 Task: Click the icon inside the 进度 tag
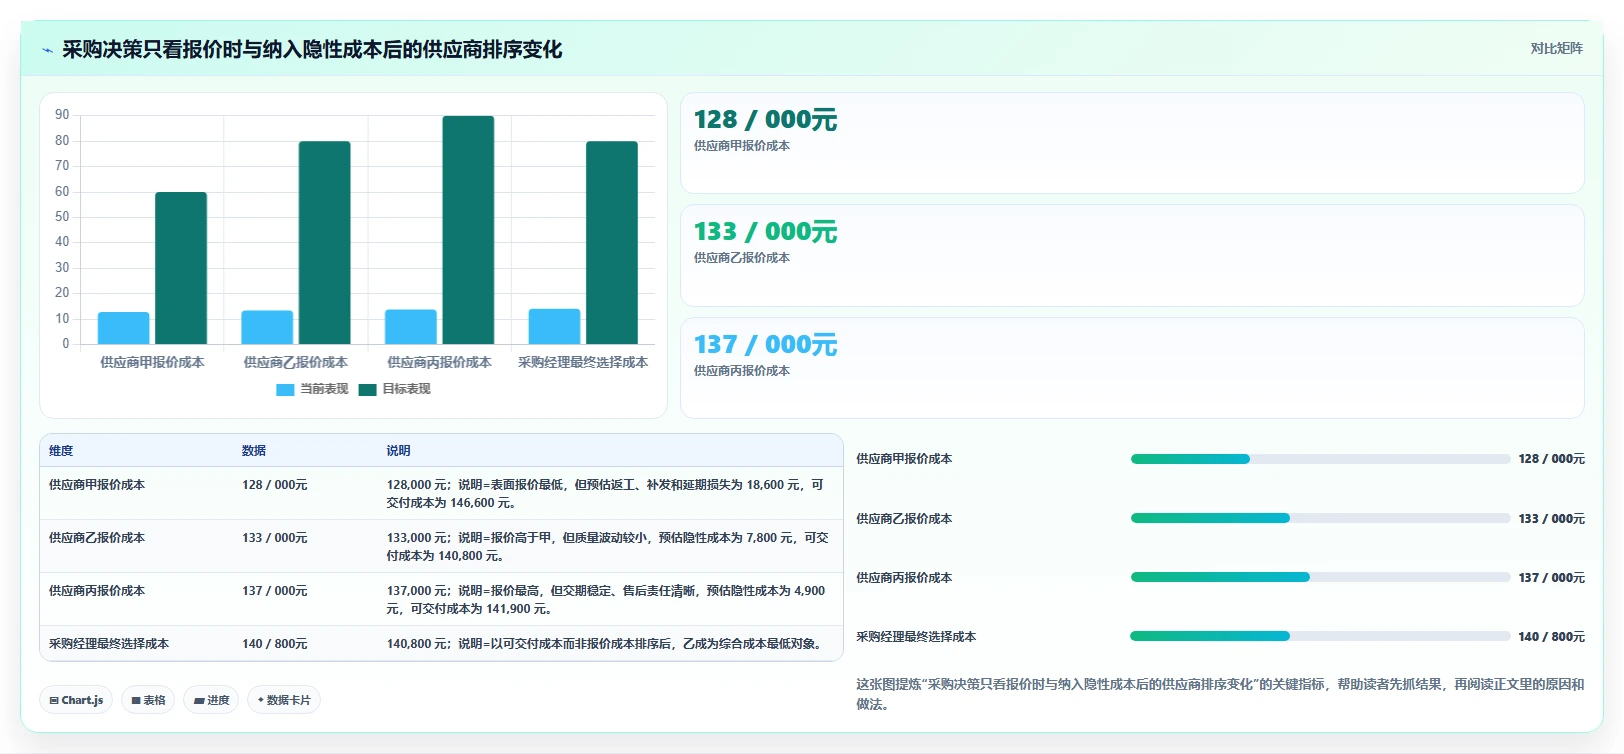click(x=199, y=701)
